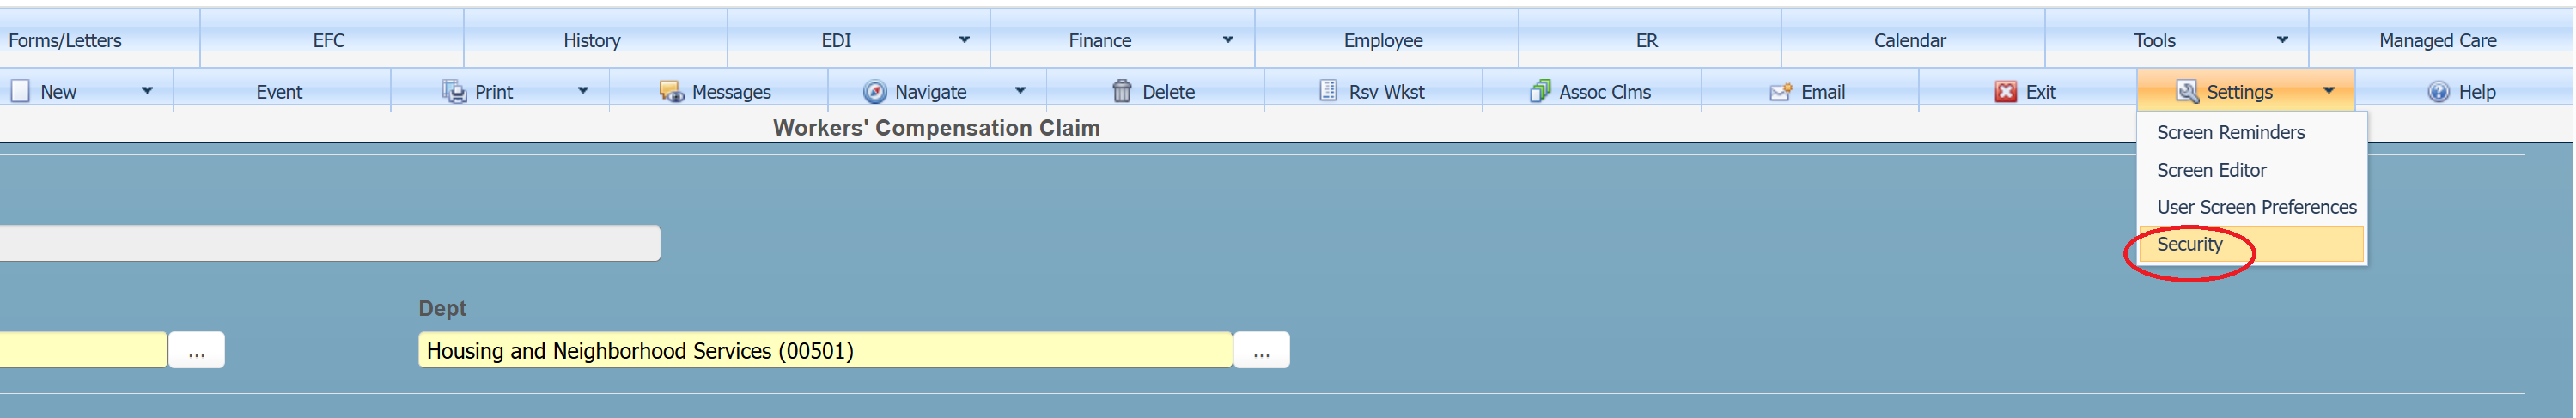Click the red Exit icon
This screenshot has width=2576, height=418.
(x=2005, y=92)
